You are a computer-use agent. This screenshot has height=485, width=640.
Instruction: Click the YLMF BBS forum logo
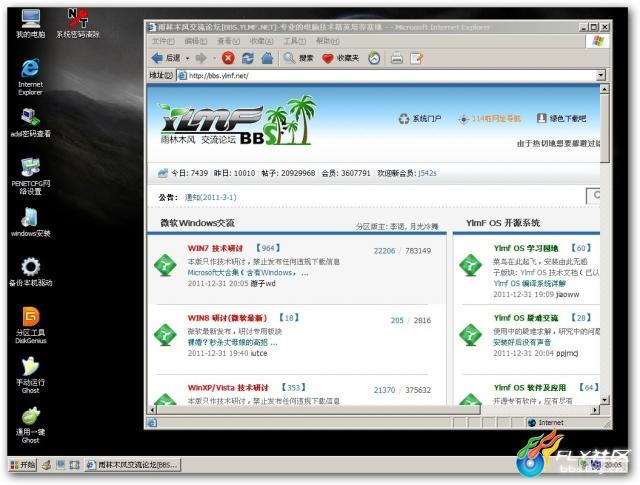pos(237,121)
